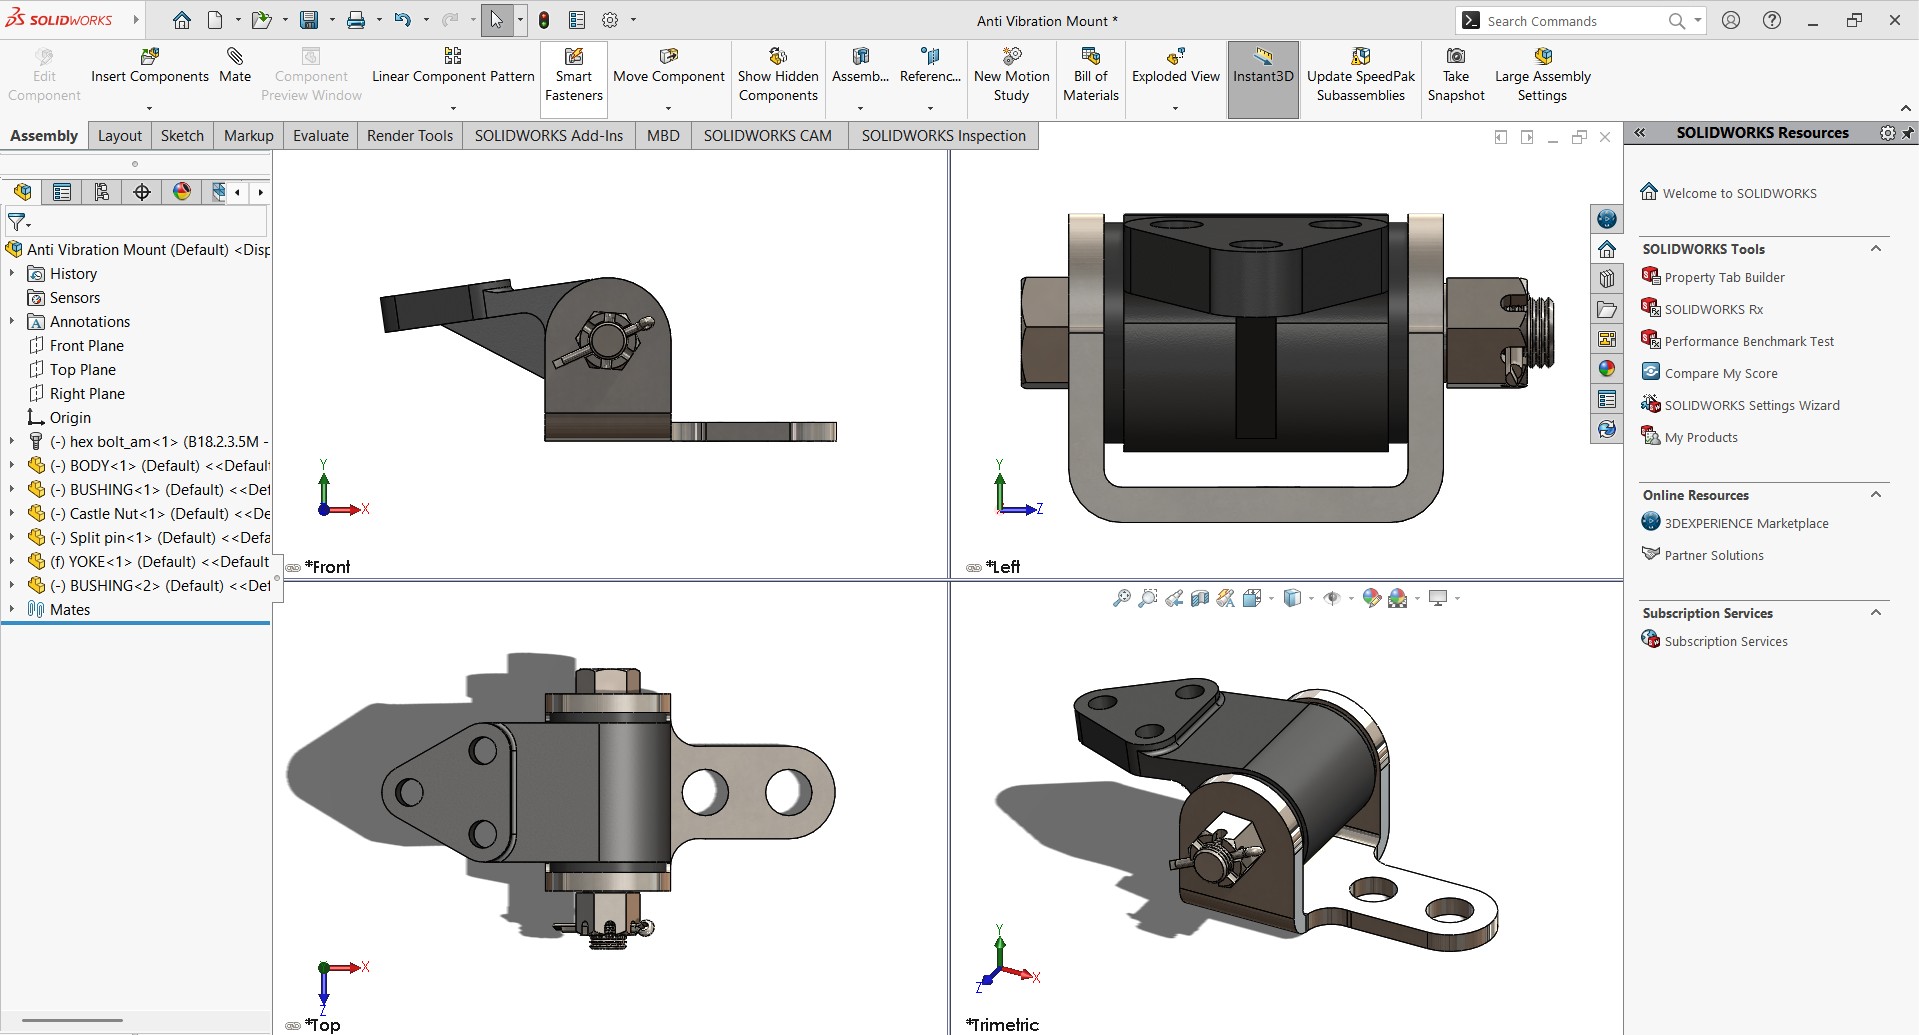Toggle Instant3D mode
This screenshot has height=1035, width=1919.
pyautogui.click(x=1263, y=78)
